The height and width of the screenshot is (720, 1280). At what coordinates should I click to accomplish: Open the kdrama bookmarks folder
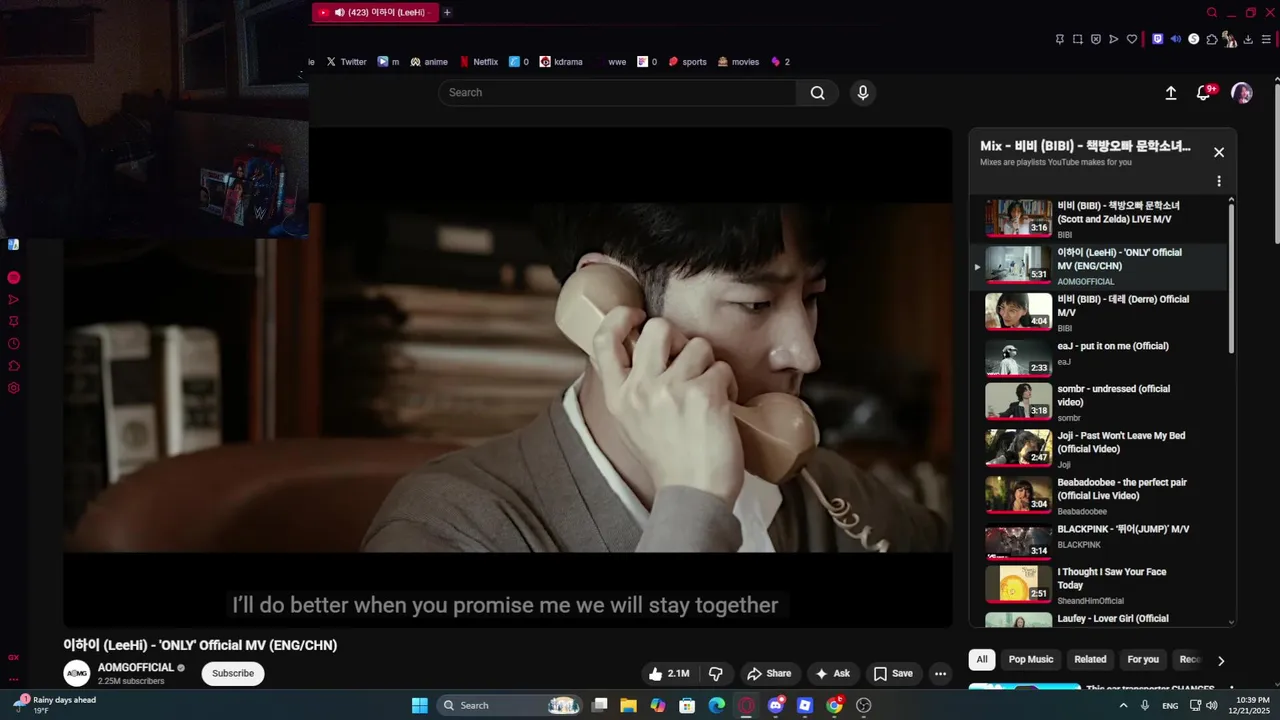pyautogui.click(x=561, y=62)
